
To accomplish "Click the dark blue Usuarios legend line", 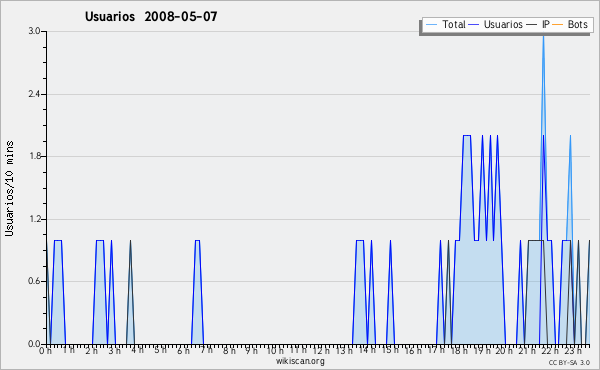I will 474,25.
